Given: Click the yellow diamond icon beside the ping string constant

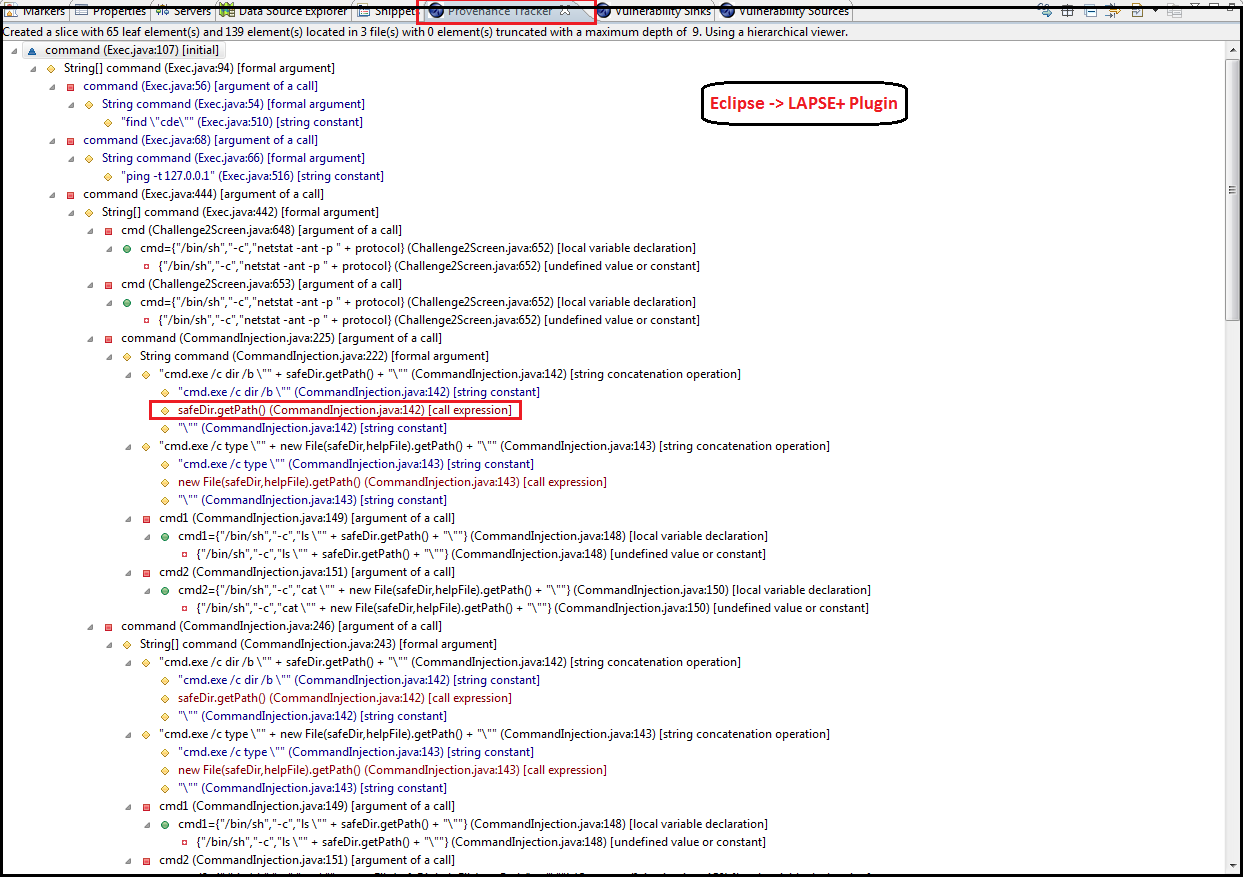Looking at the screenshot, I should tap(110, 176).
